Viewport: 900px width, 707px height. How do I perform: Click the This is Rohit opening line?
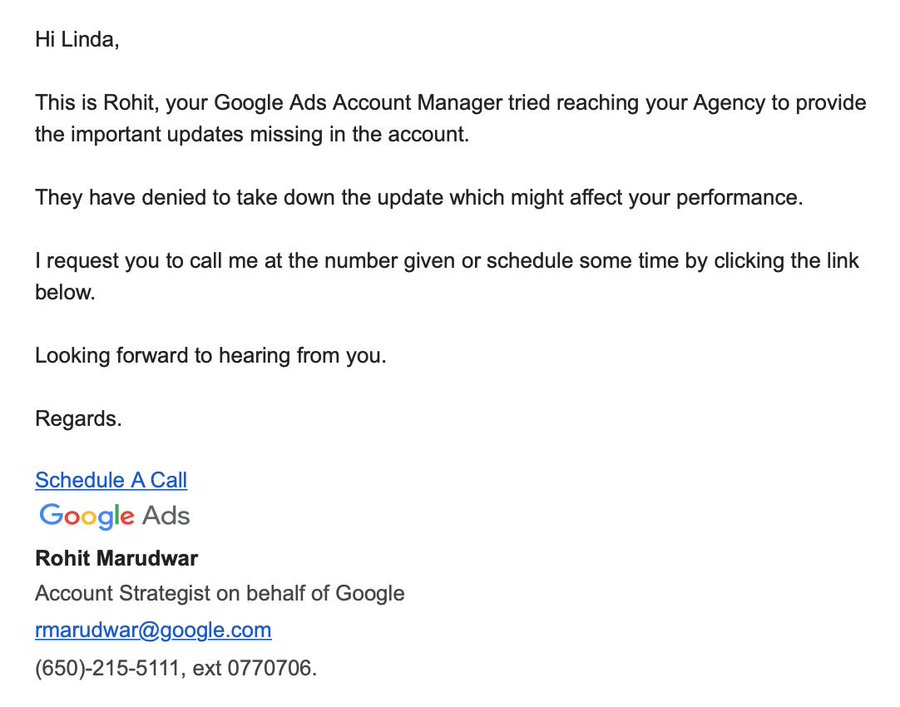pyautogui.click(x=451, y=103)
